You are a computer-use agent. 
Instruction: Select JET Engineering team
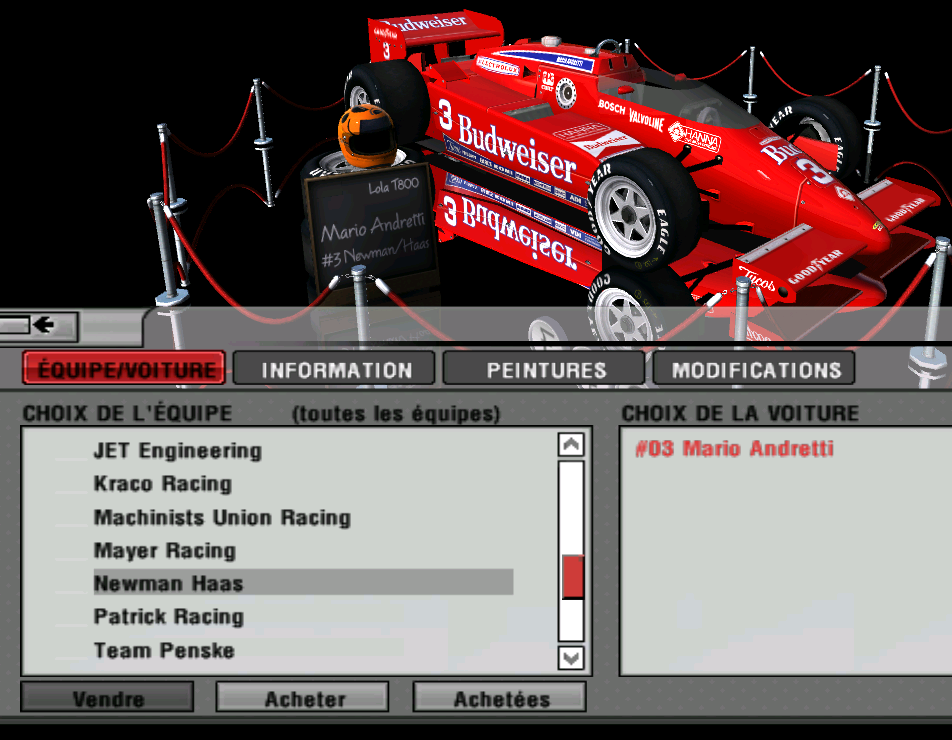[x=178, y=451]
